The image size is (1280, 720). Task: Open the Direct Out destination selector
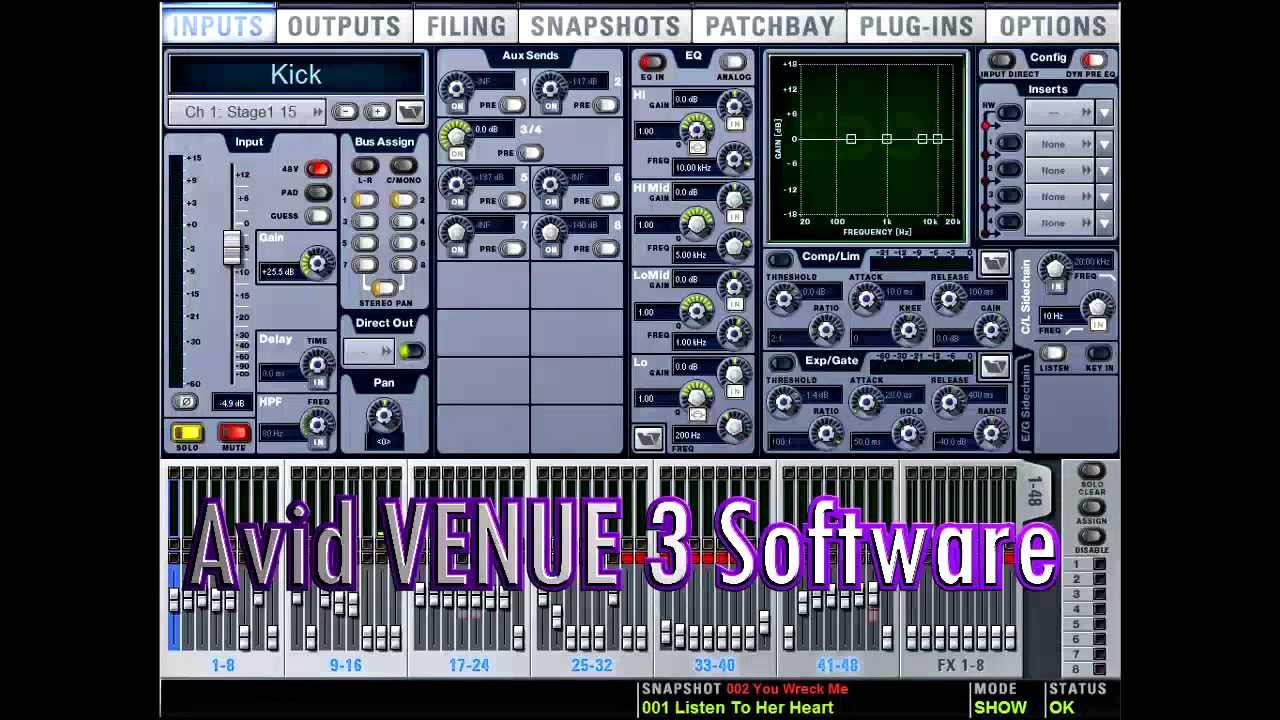click(x=369, y=351)
